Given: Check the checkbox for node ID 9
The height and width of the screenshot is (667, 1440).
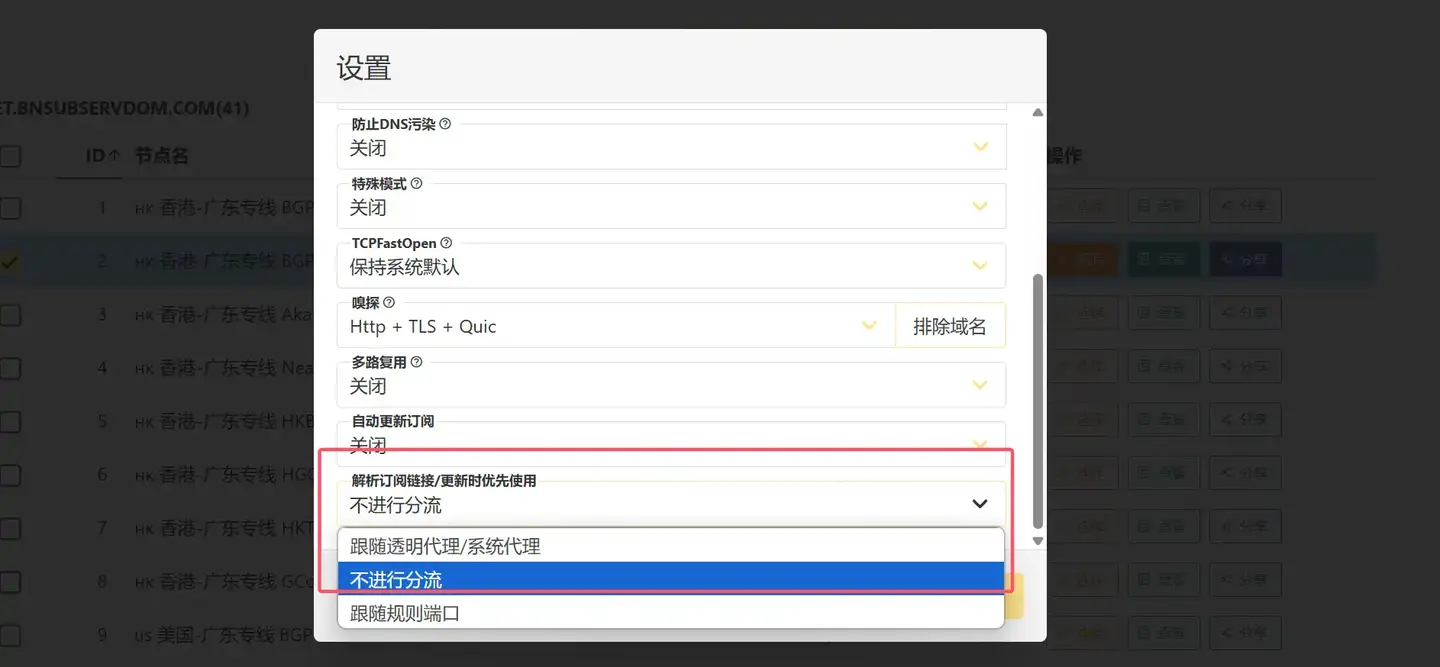Looking at the screenshot, I should tap(10, 634).
